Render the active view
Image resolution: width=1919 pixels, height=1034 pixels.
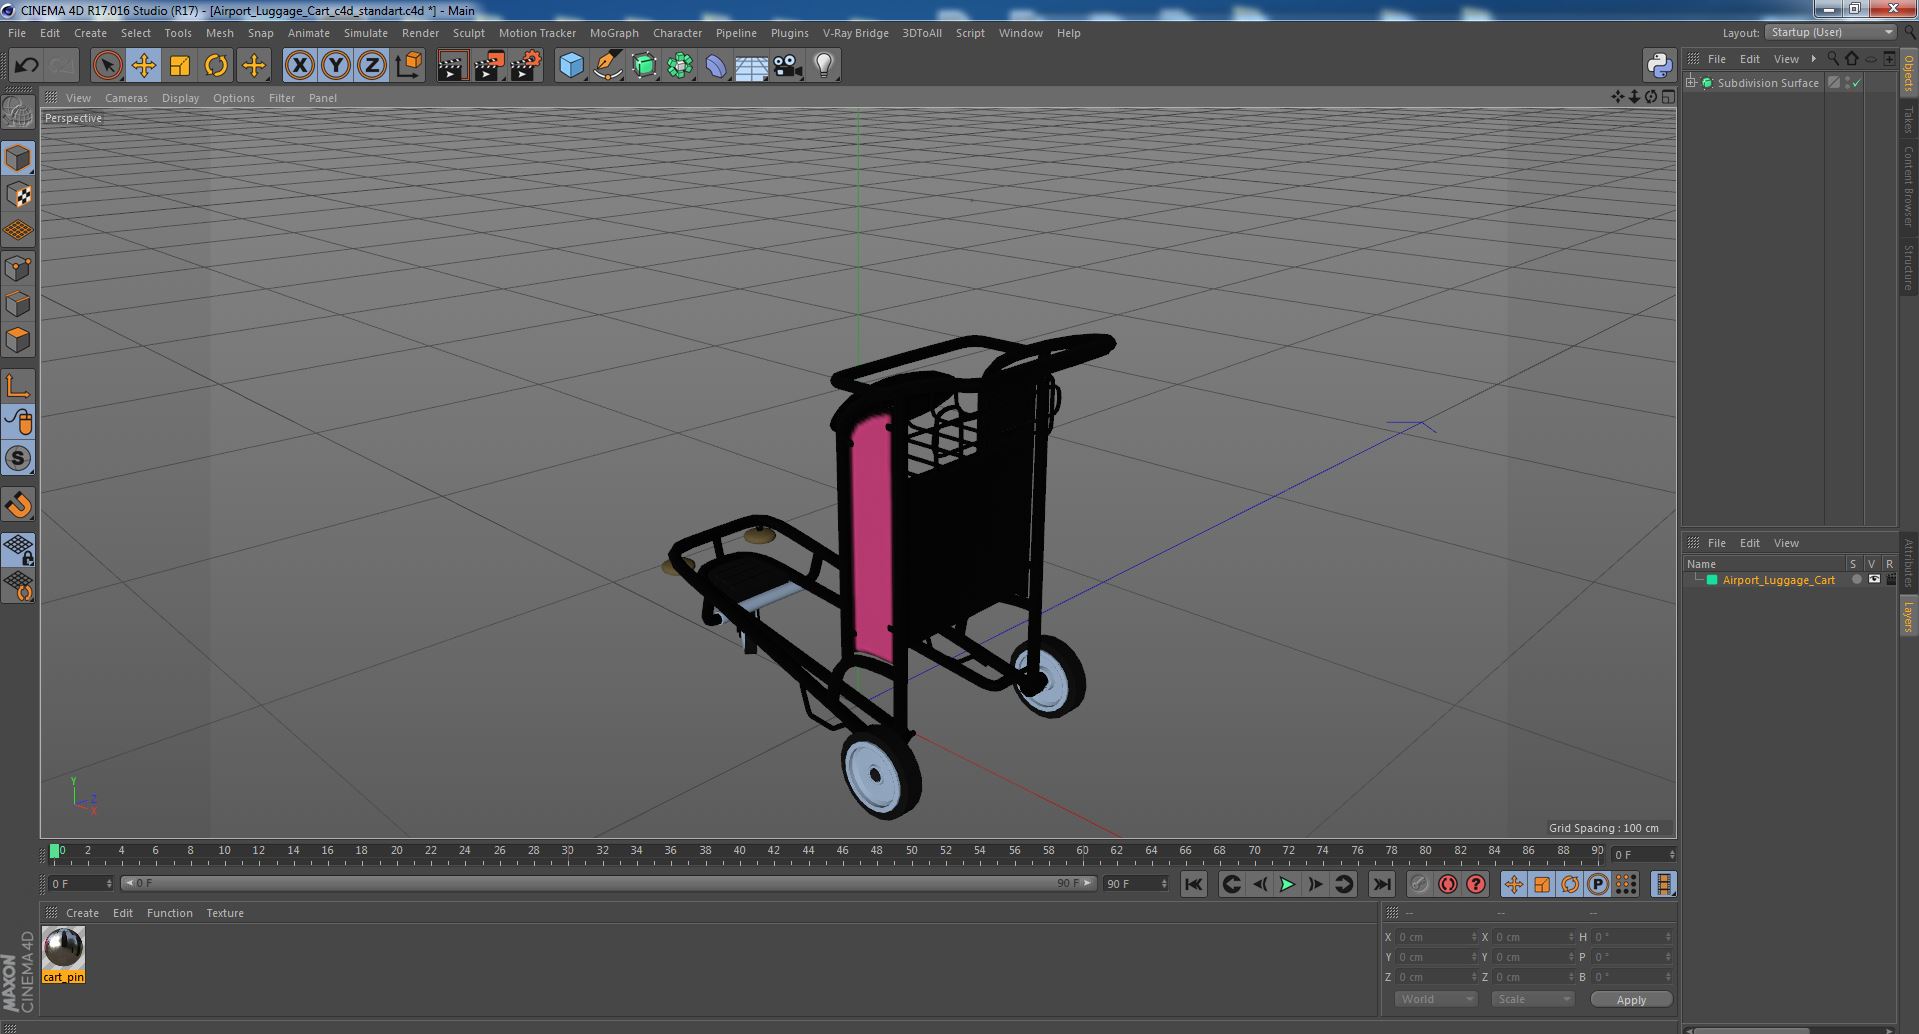click(x=452, y=66)
